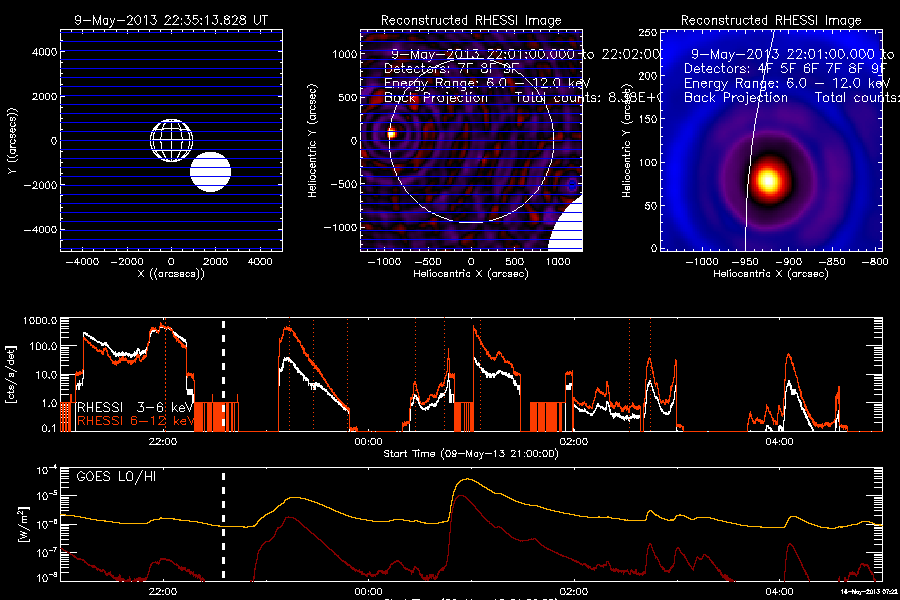
Task: Click the 'GOES LO/HI' plot label
Action: 116,477
